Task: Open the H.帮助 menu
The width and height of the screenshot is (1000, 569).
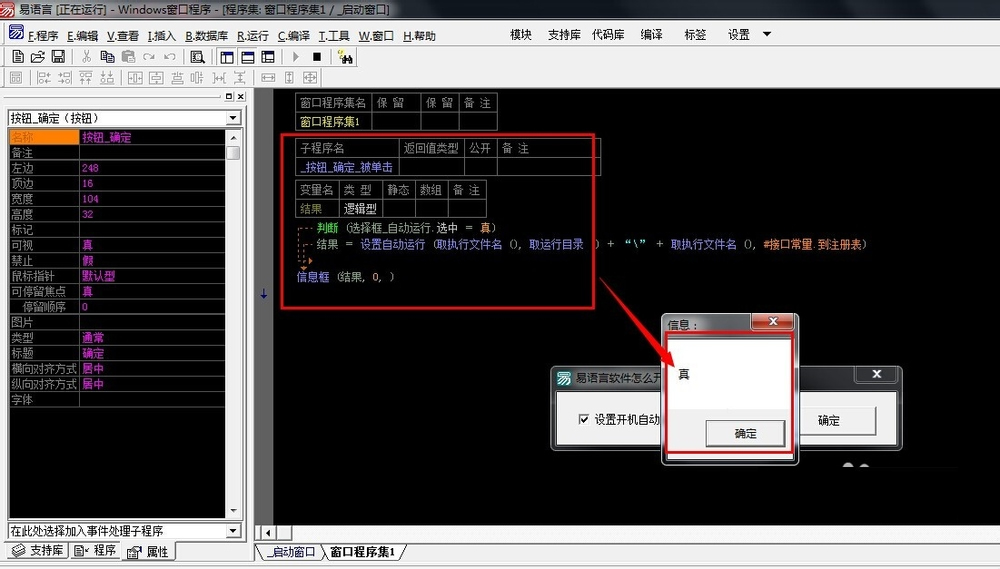Action: [419, 36]
